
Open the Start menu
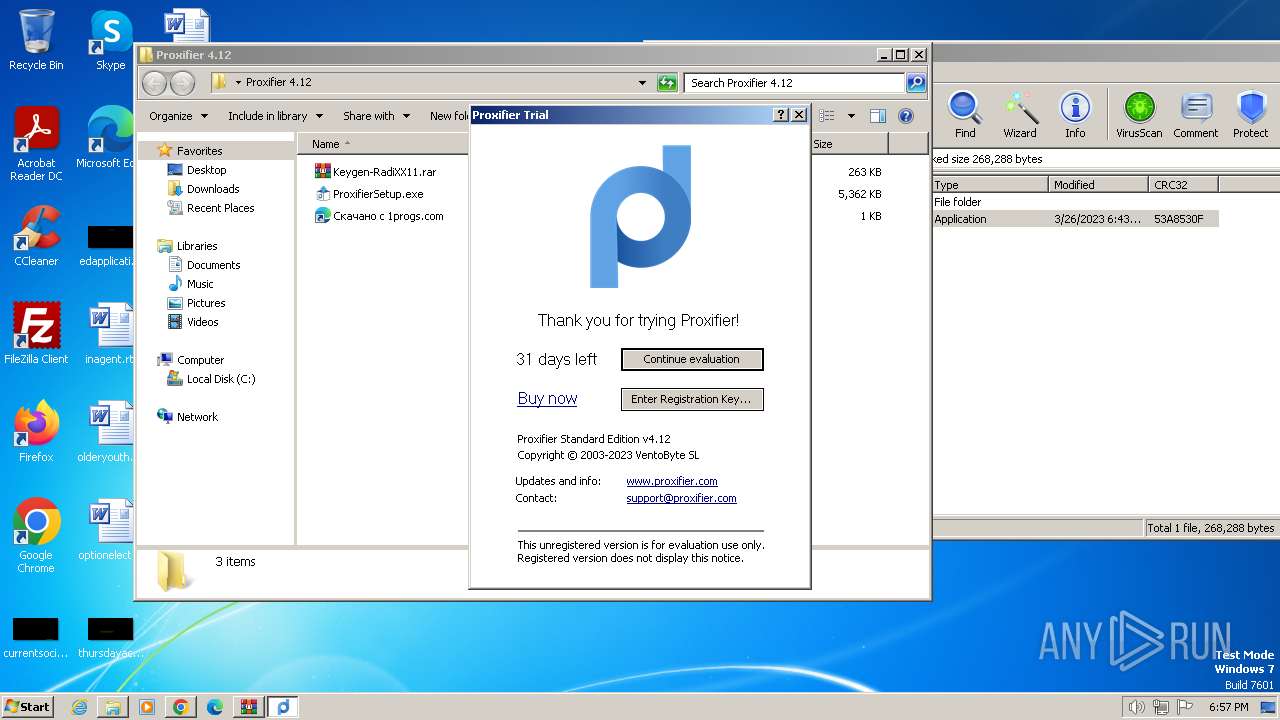pos(28,706)
